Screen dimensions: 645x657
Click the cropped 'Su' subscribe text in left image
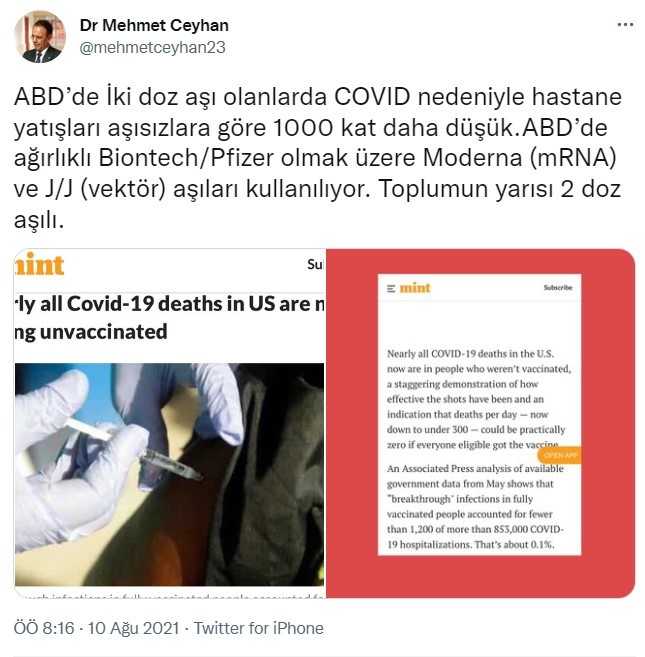pyautogui.click(x=315, y=264)
